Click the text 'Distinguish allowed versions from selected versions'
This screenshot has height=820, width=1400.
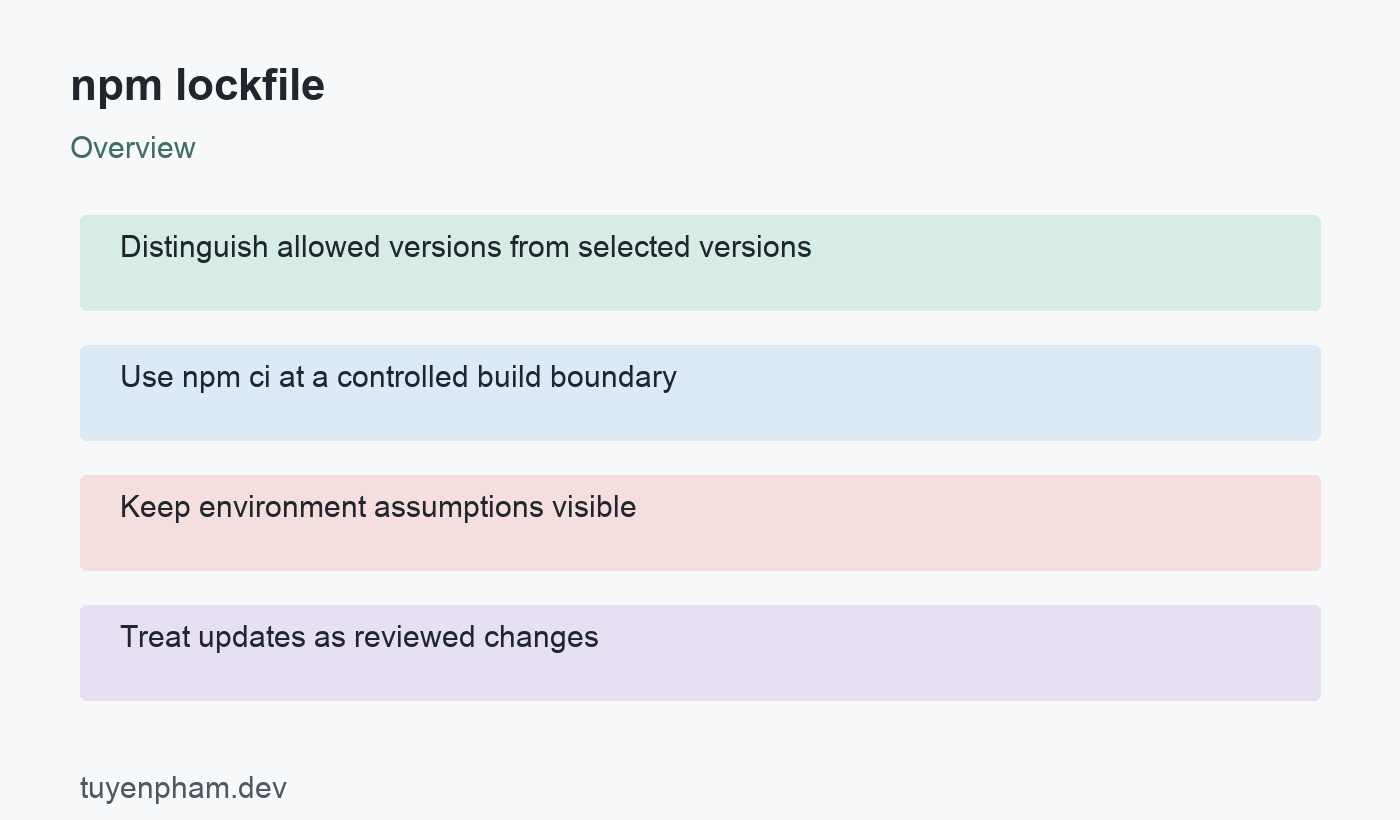coord(466,247)
